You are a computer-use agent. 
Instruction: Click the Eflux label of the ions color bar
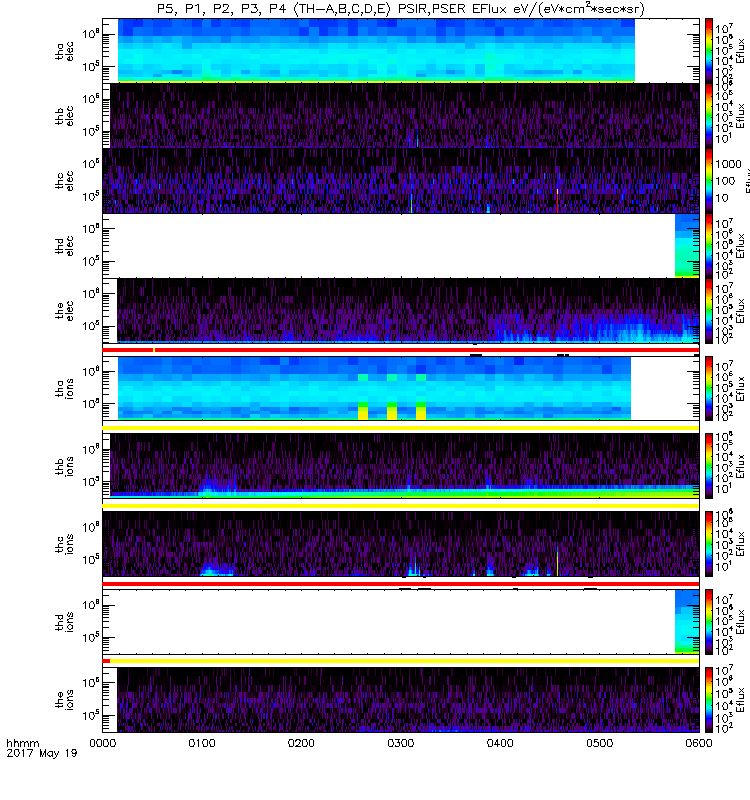point(740,699)
